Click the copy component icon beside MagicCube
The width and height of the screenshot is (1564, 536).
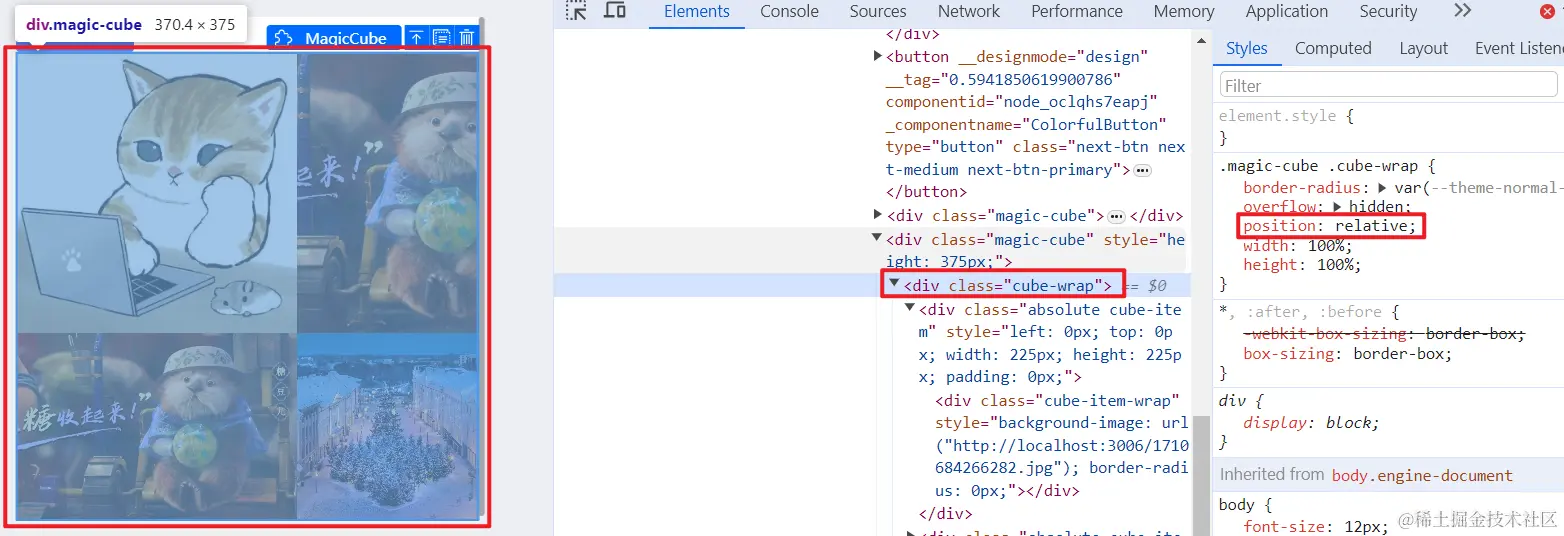(441, 38)
